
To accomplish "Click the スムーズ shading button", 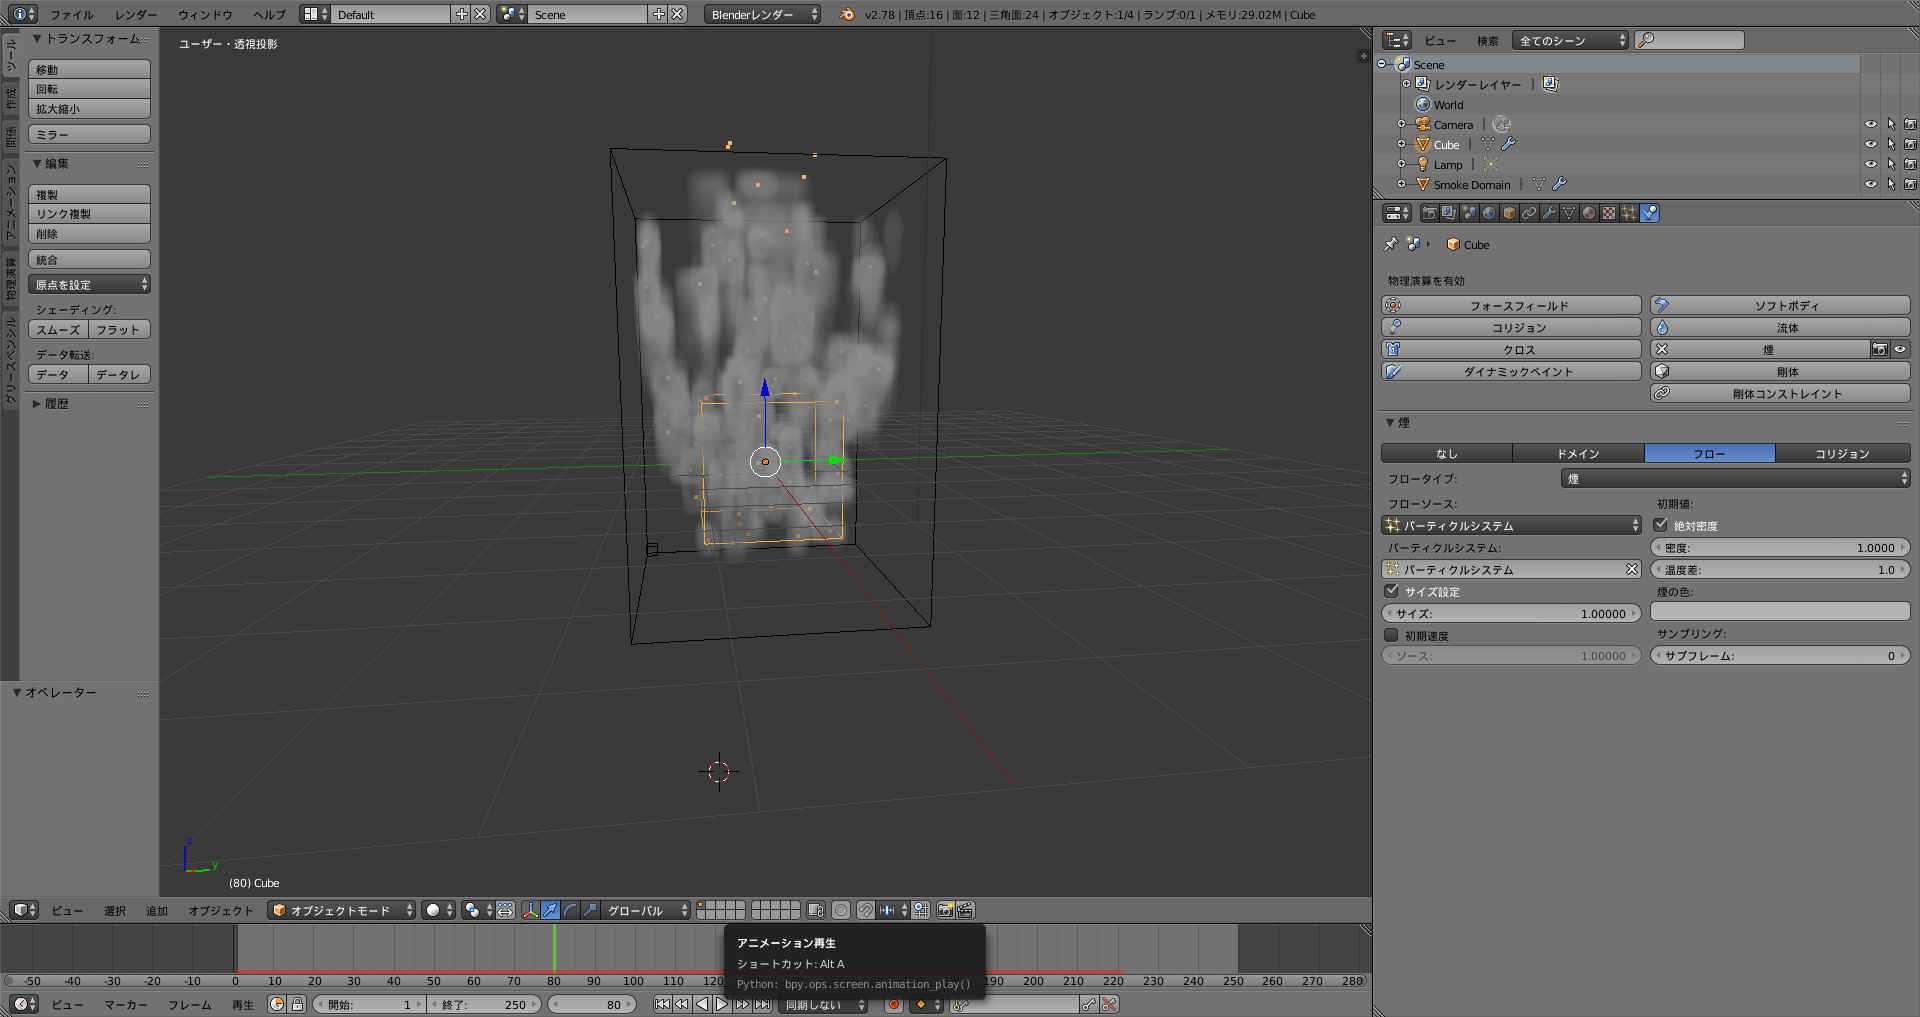I will pos(58,330).
